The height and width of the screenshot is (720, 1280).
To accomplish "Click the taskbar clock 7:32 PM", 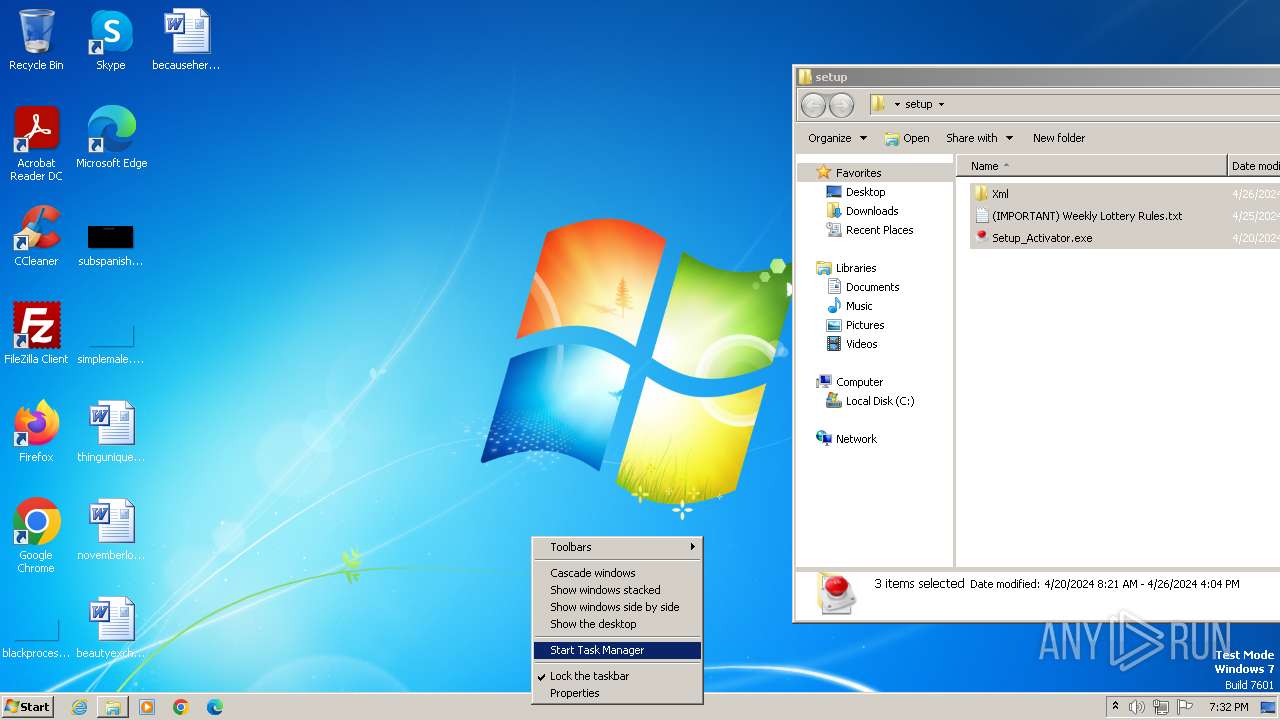I will 1228,707.
